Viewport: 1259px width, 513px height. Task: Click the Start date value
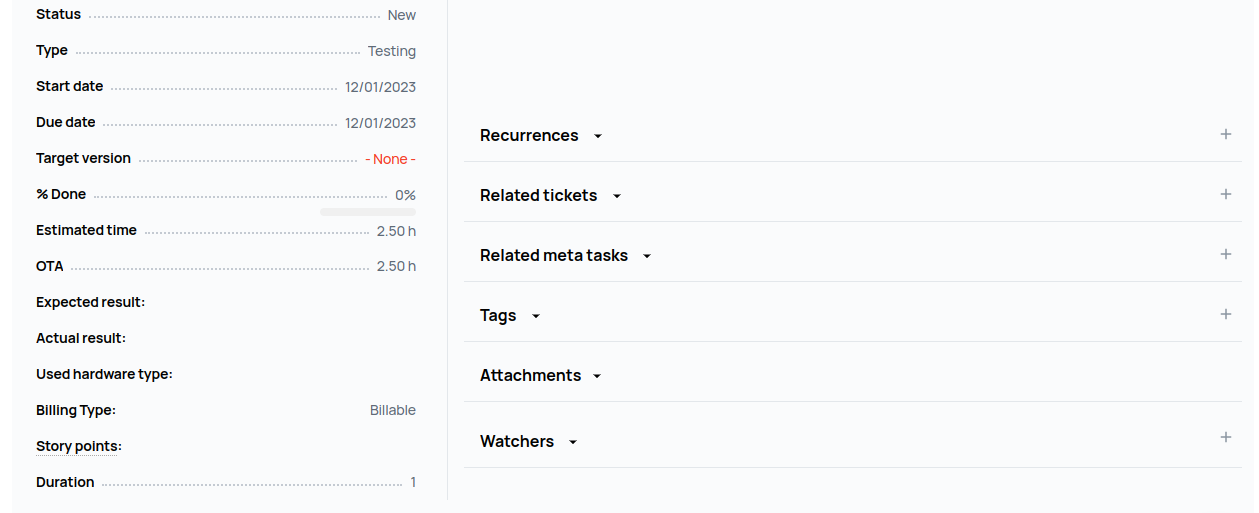380,87
